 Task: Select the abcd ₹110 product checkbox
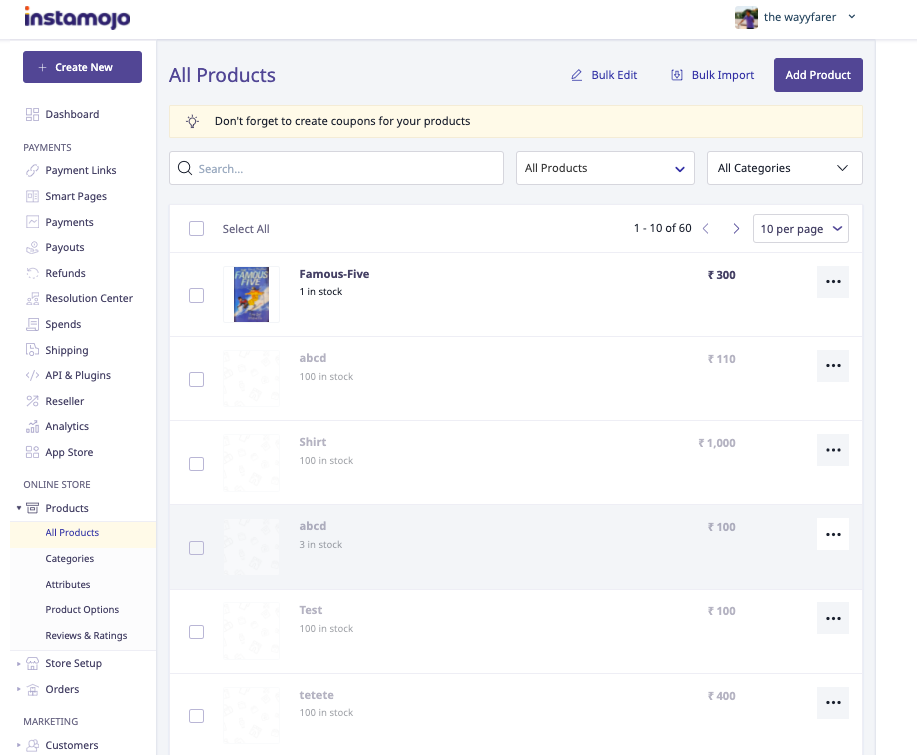click(x=196, y=380)
